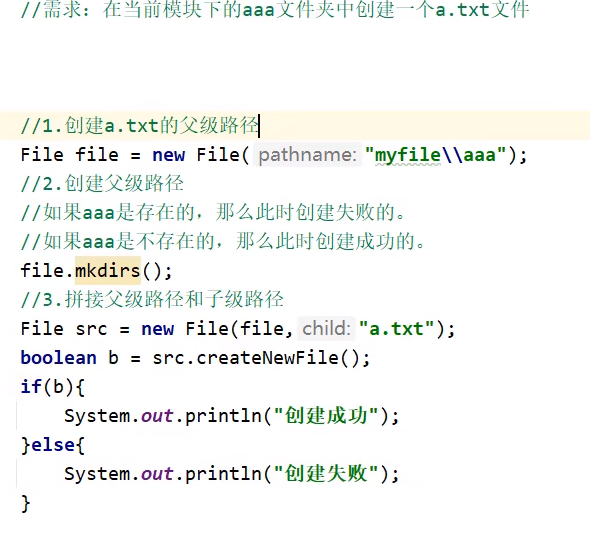Click the '}else{' line
This screenshot has height=533, width=590.
[53, 445]
